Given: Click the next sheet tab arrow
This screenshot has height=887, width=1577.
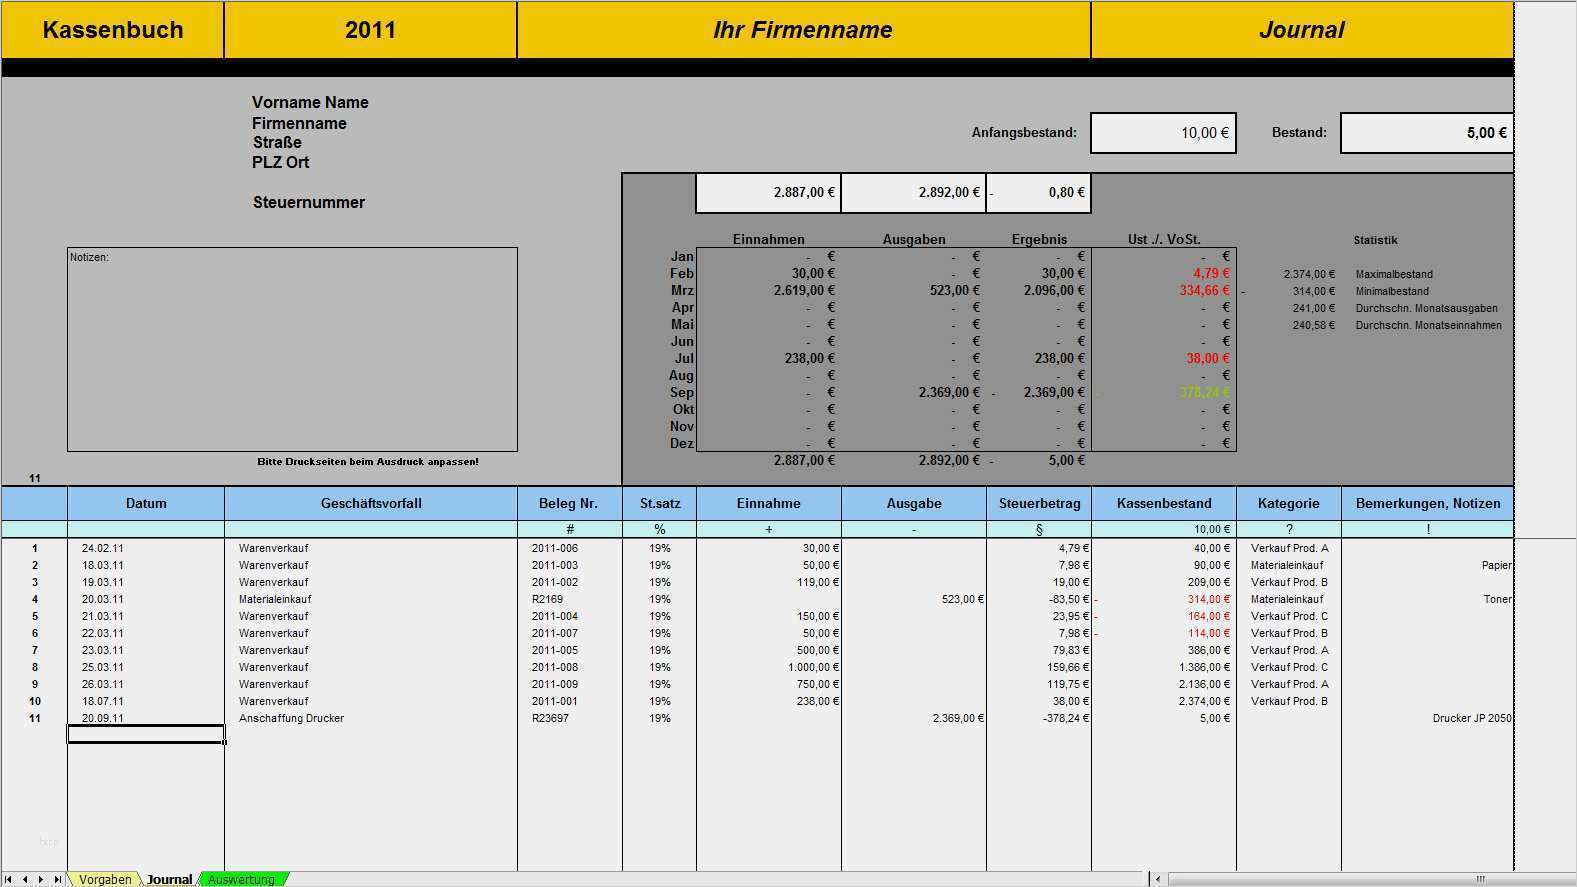Looking at the screenshot, I should [x=41, y=880].
